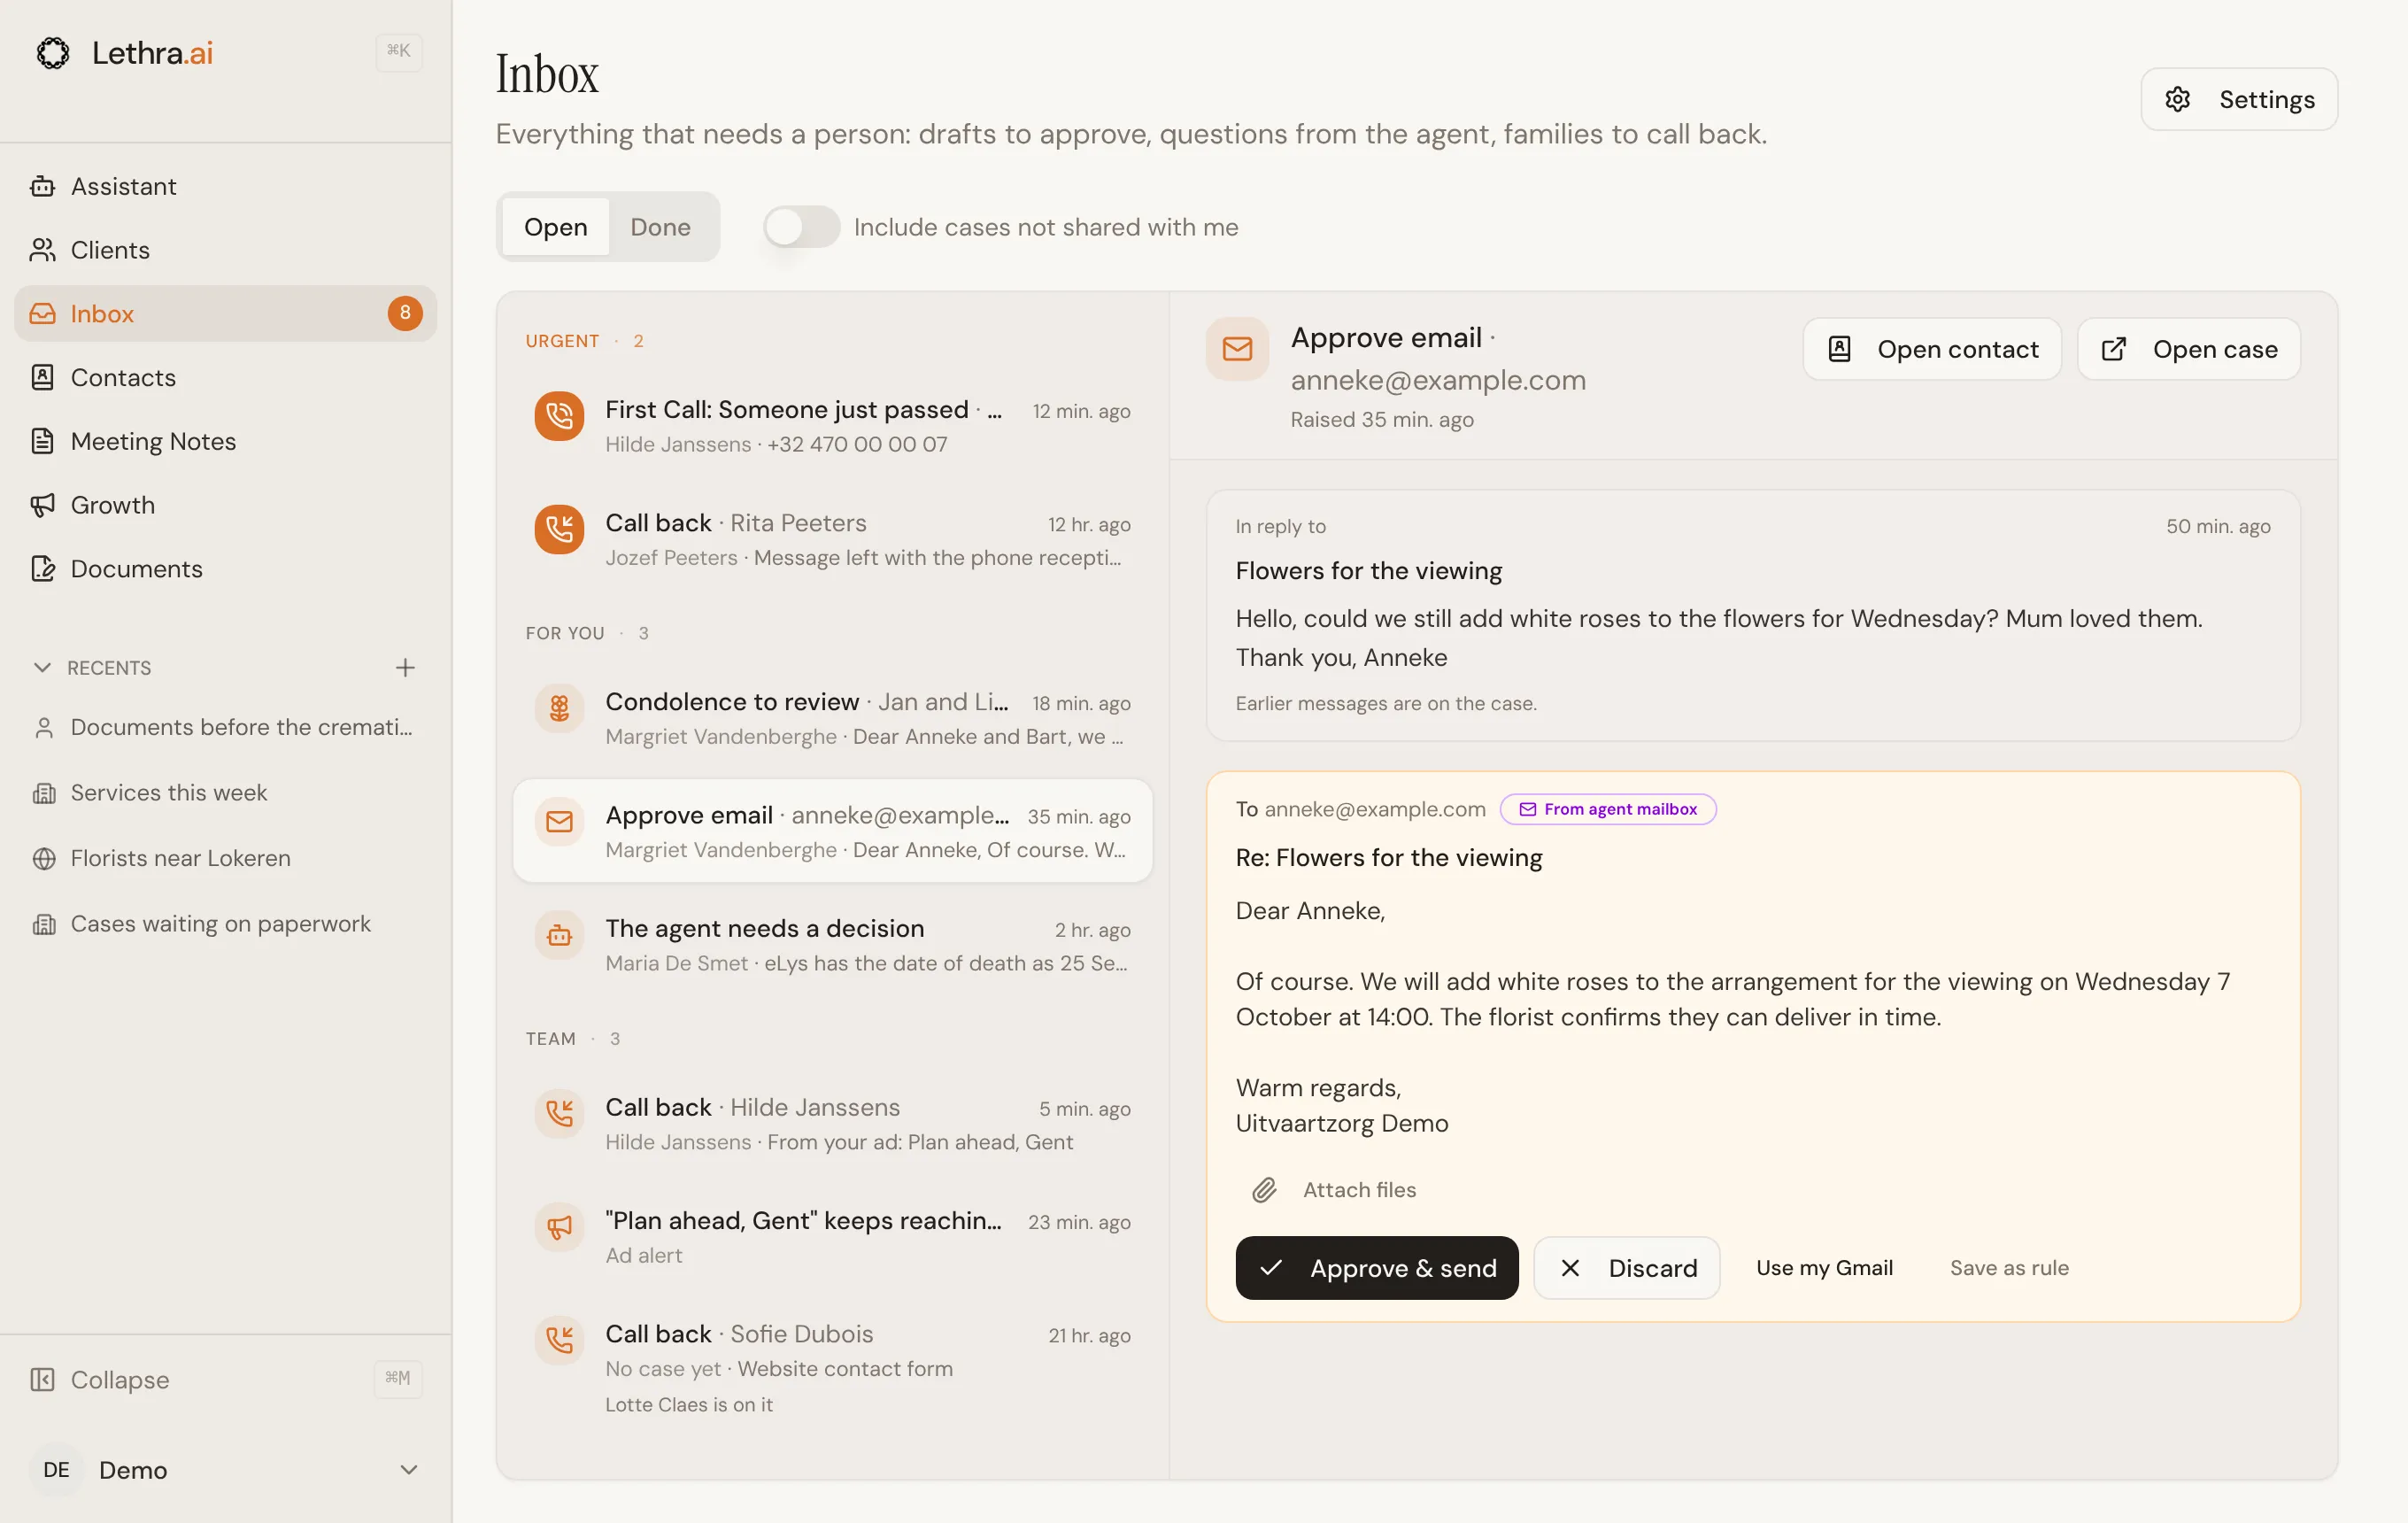
Task: Click the Ad alert megaphone icon
Action: pos(559,1227)
